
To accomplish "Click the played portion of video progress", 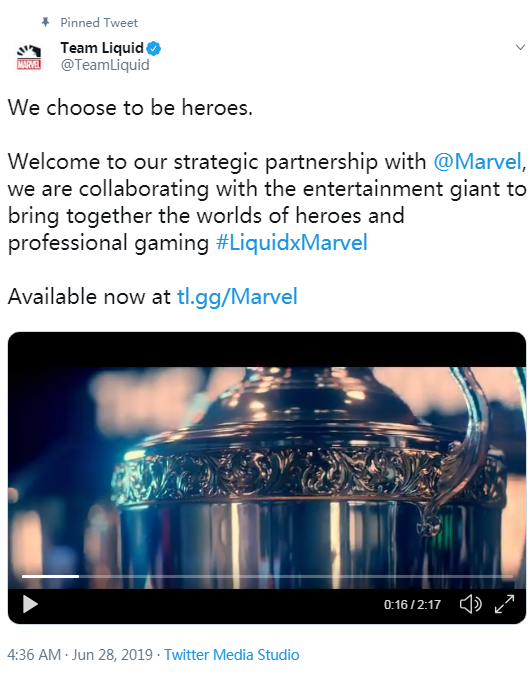I will [50, 576].
